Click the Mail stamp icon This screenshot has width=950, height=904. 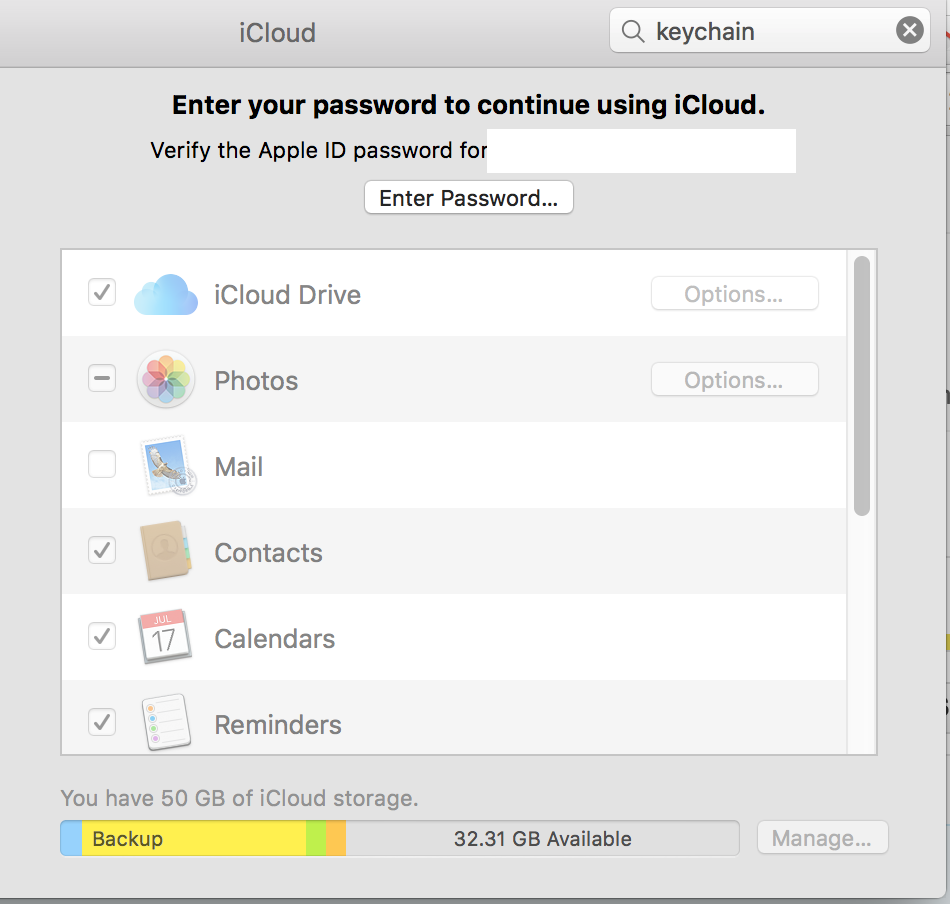pyautogui.click(x=166, y=466)
